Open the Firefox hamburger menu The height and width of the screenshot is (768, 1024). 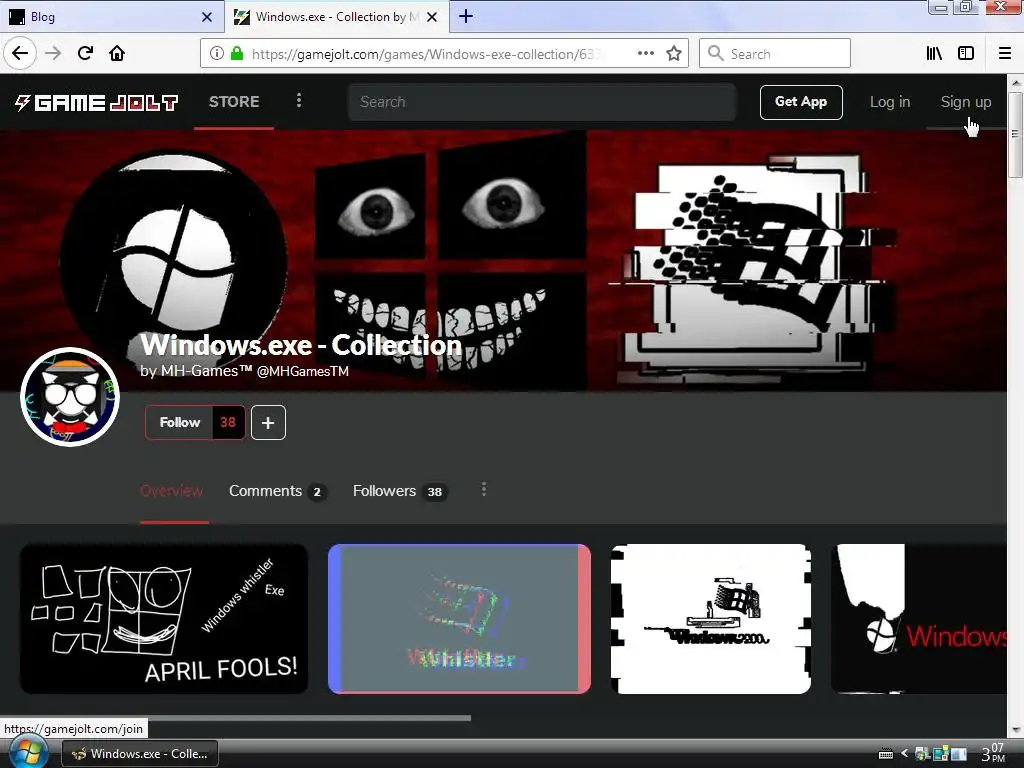1005,54
